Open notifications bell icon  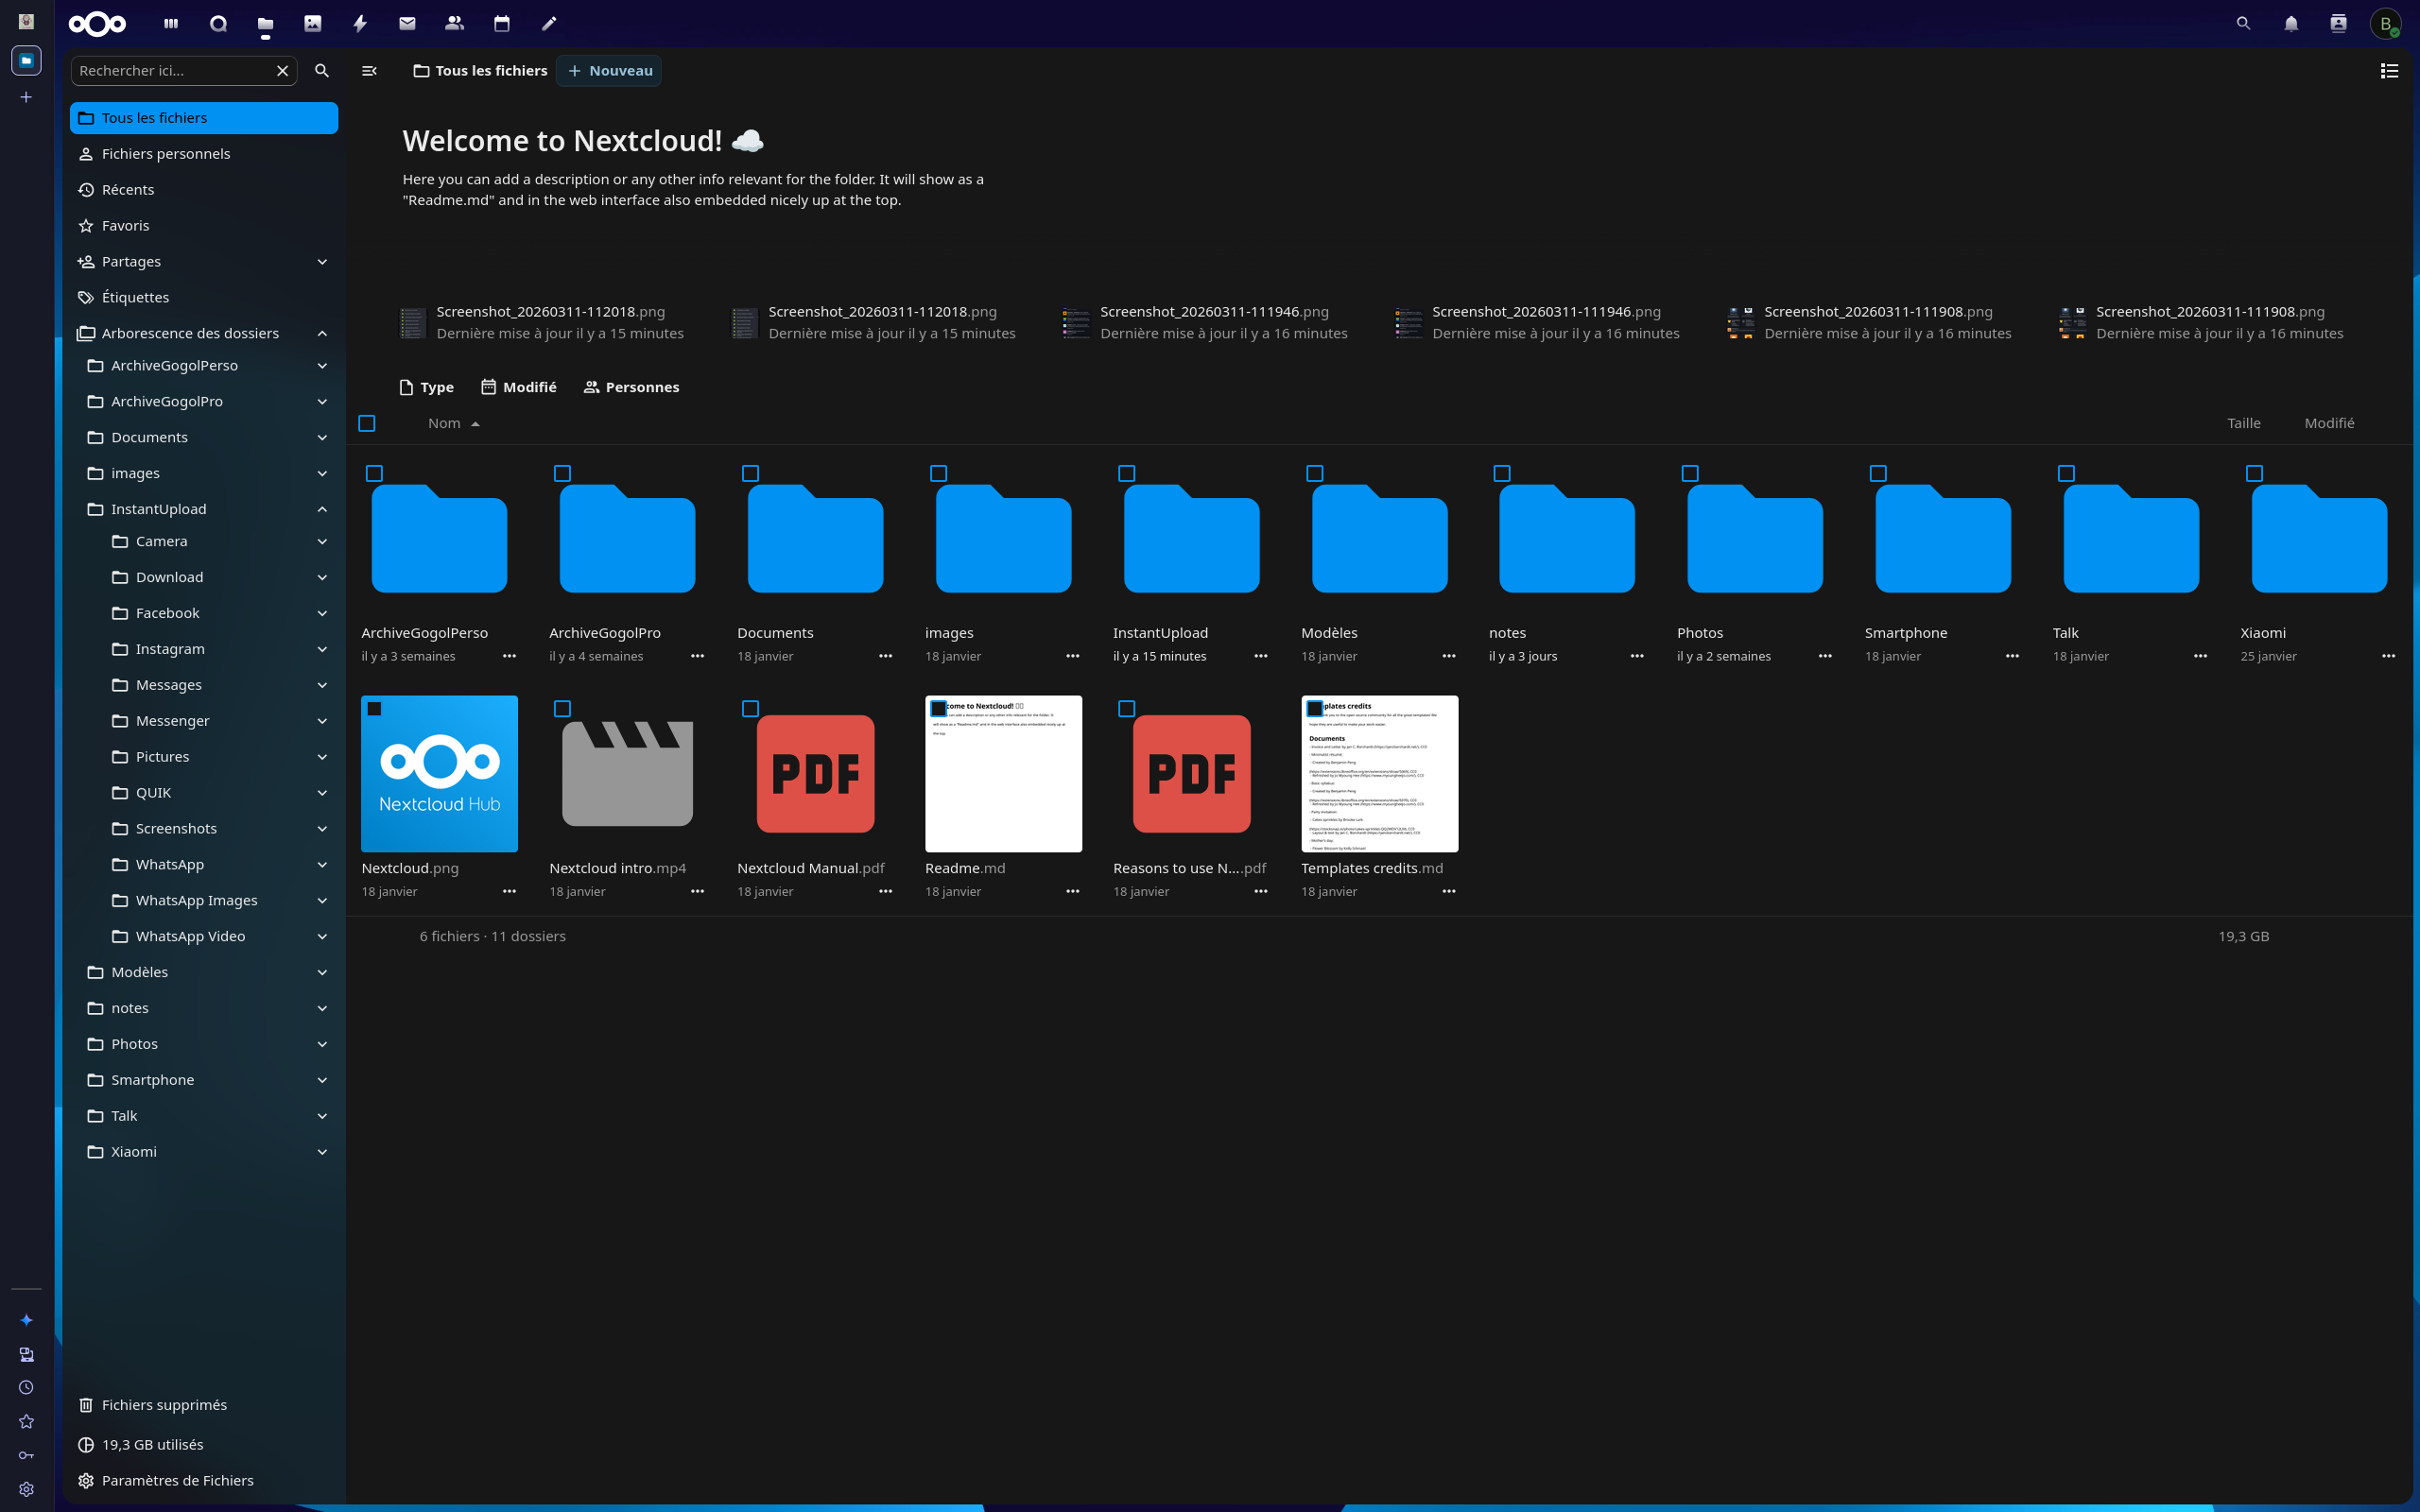2291,23
